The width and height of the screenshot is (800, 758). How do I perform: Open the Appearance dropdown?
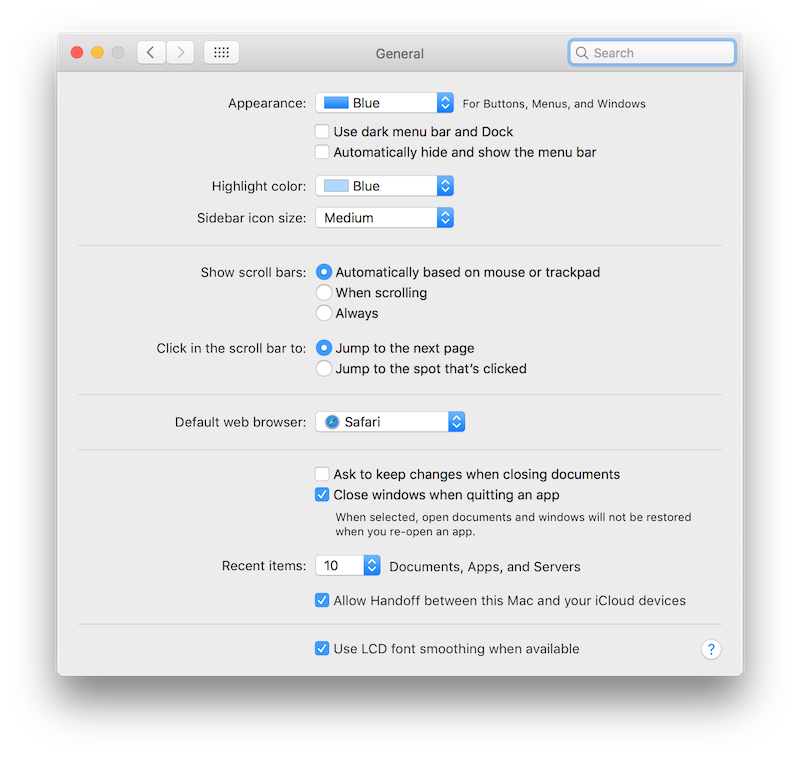point(385,103)
